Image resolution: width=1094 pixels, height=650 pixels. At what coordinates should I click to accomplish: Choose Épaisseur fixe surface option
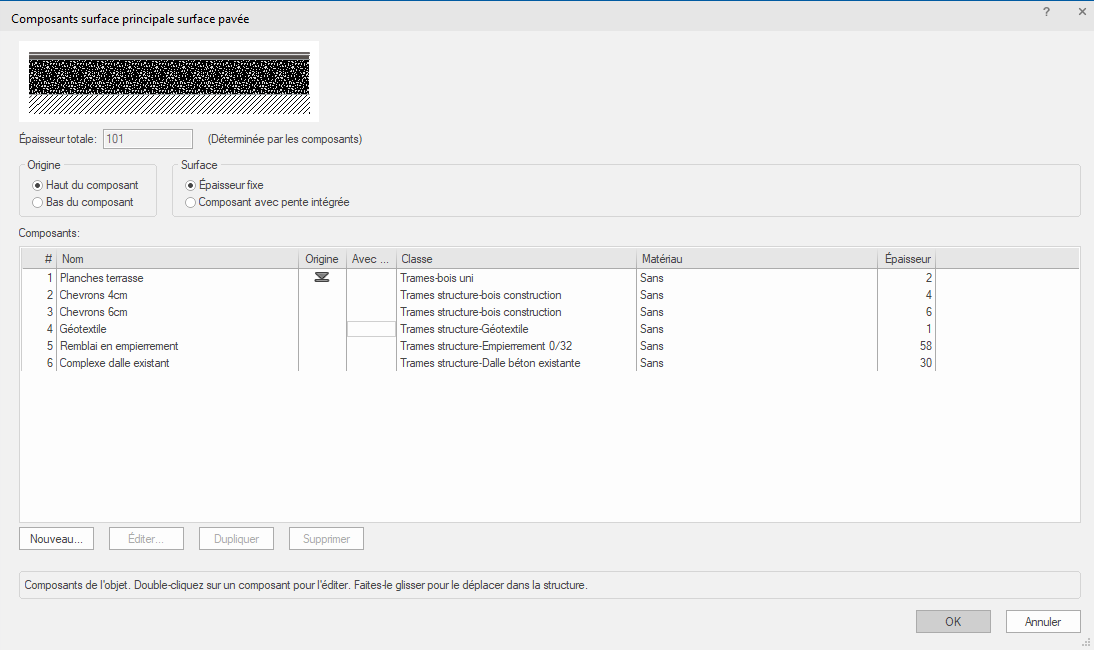click(191, 185)
